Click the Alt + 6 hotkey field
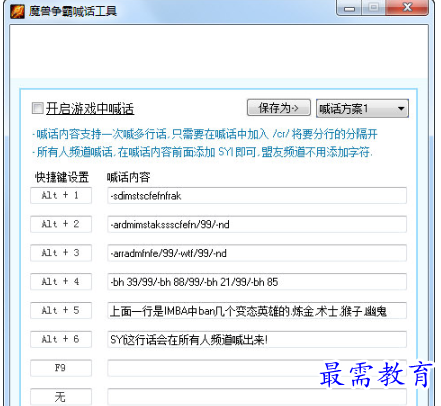This screenshot has height=406, width=441. (61, 339)
